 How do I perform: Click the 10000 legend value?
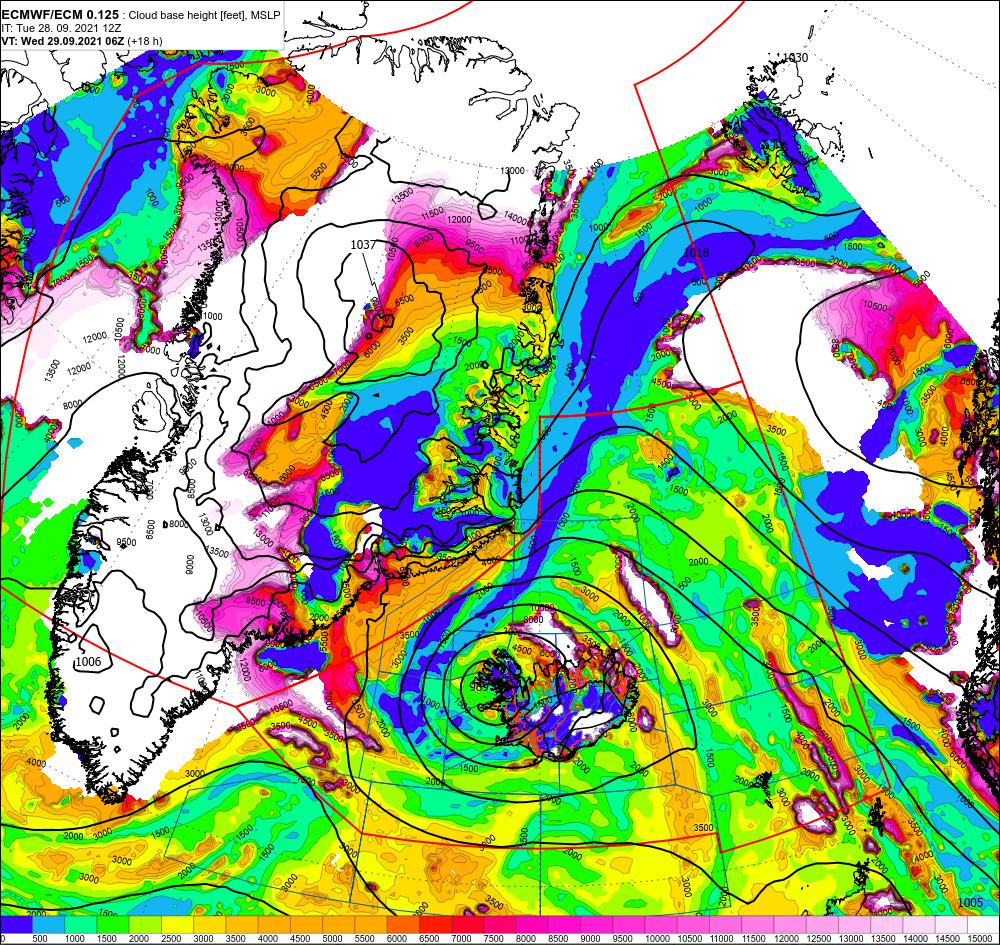(x=658, y=939)
